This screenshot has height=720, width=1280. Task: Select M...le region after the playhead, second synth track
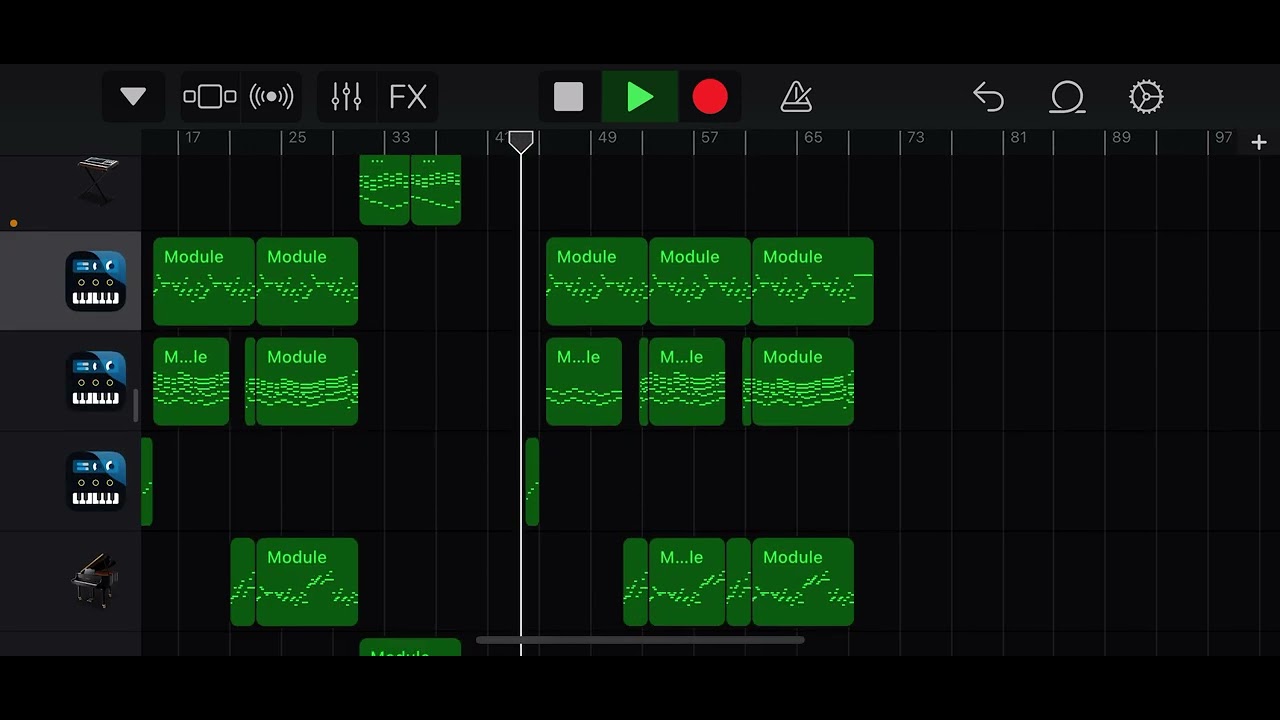tap(584, 381)
